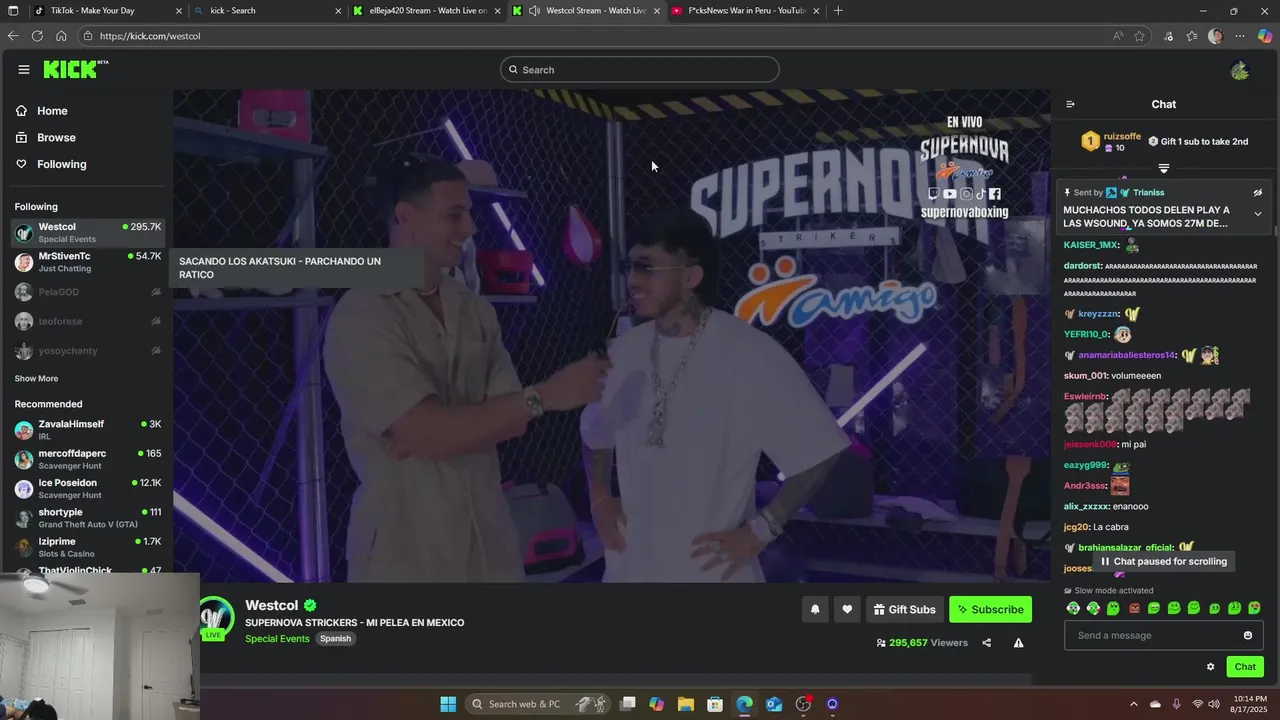Image resolution: width=1280 pixels, height=720 pixels.
Task: Open Browse in the sidebar
Action: point(56,138)
